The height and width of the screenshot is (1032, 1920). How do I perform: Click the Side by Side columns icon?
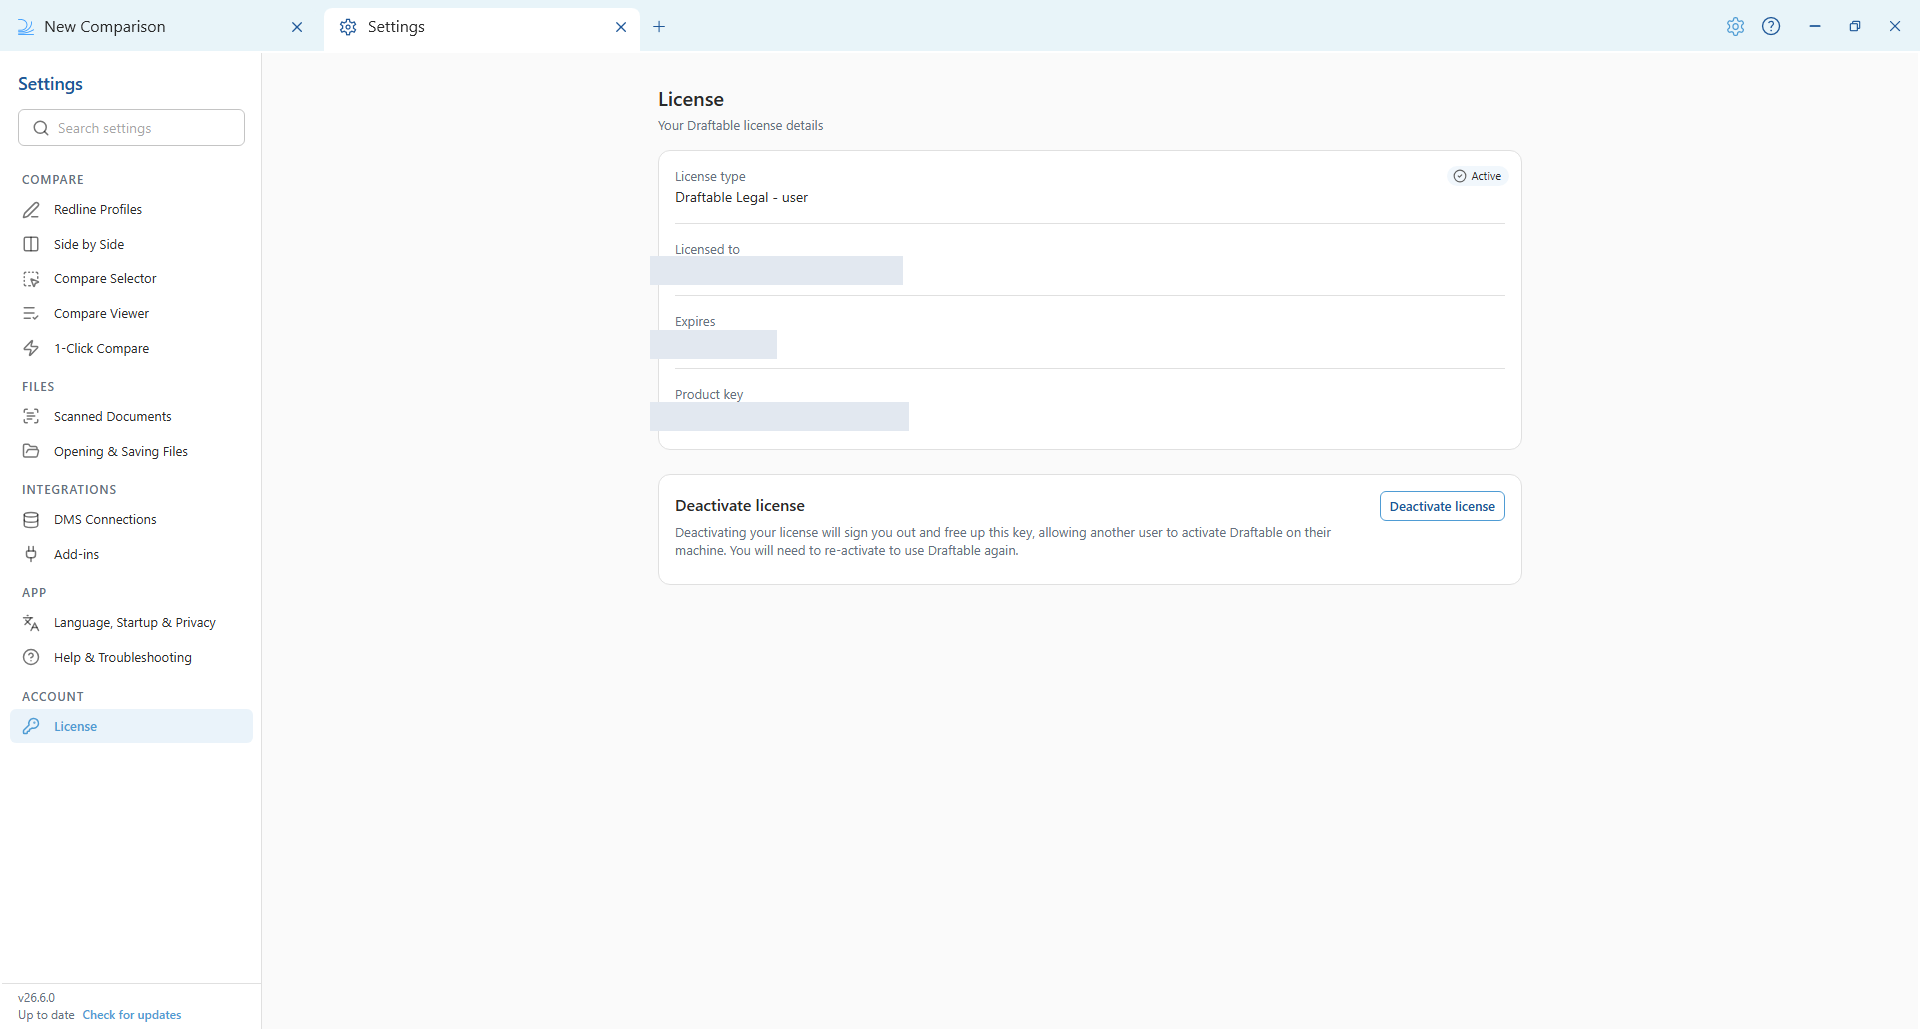tap(31, 245)
